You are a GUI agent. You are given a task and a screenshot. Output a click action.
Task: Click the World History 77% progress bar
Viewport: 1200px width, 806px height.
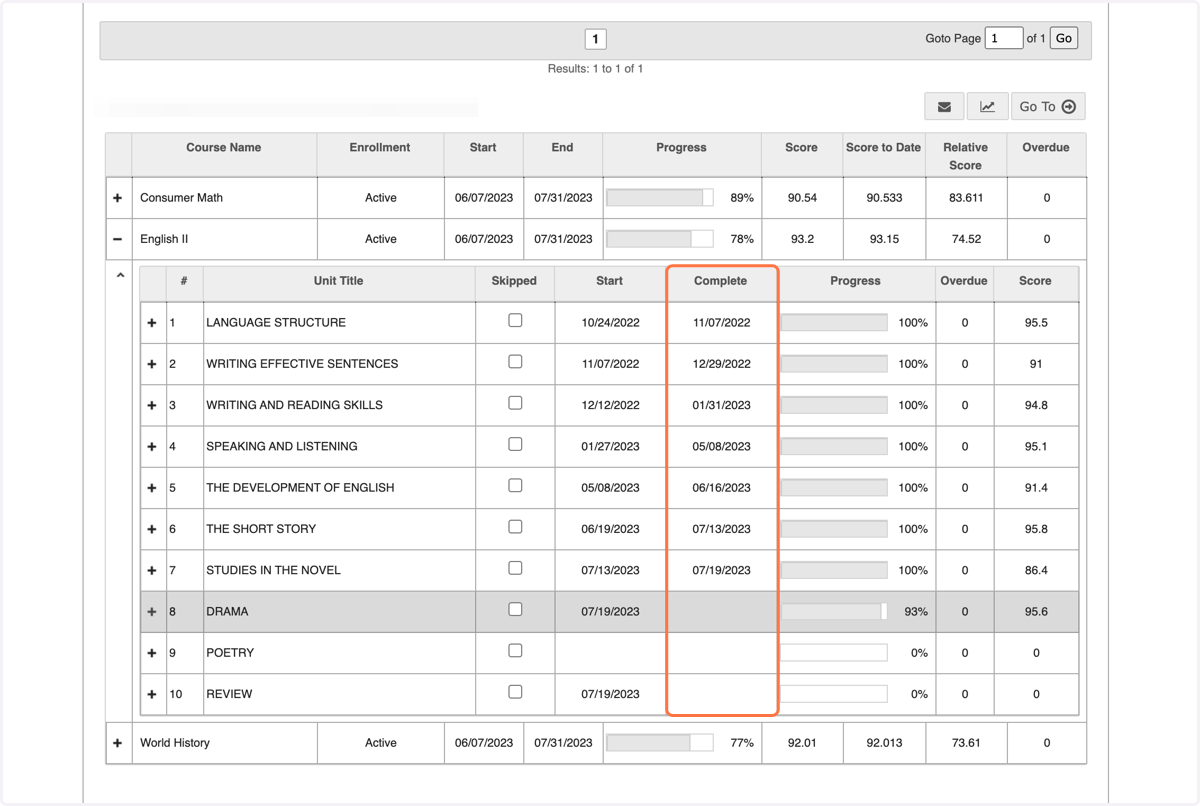pos(660,743)
